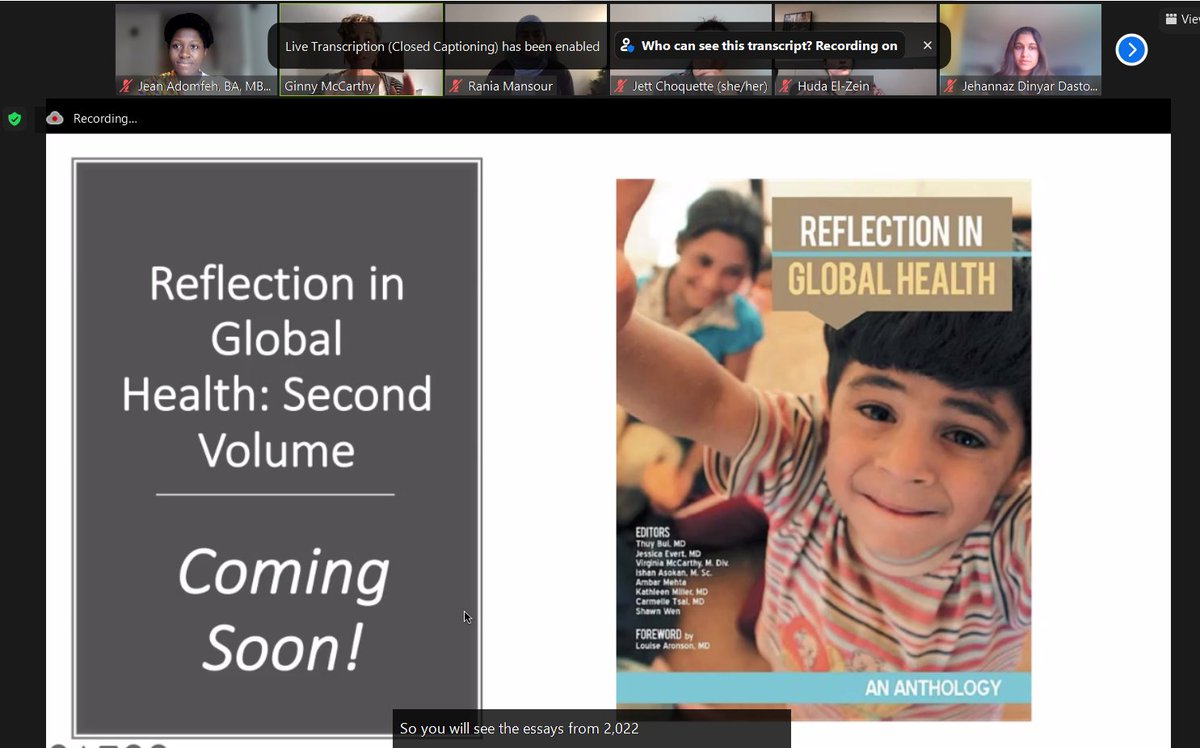This screenshot has height=748, width=1200.
Task: Click 'Reflection in Global Health: Second Volume' title
Action: click(277, 367)
